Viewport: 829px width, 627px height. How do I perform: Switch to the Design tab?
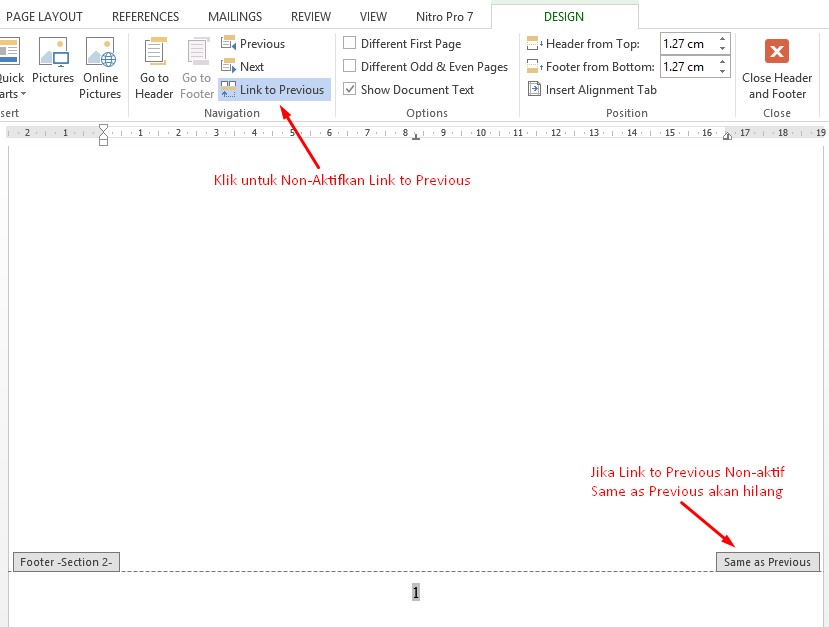pos(563,16)
